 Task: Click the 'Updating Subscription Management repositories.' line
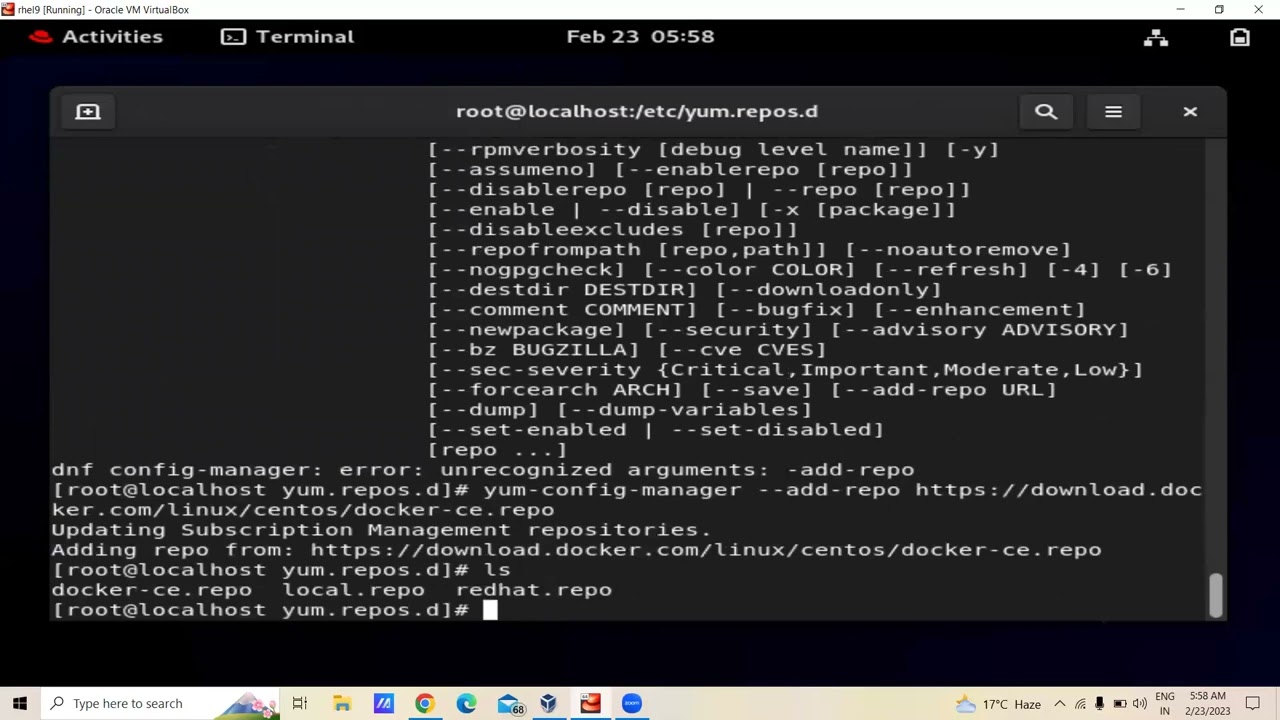pos(381,530)
